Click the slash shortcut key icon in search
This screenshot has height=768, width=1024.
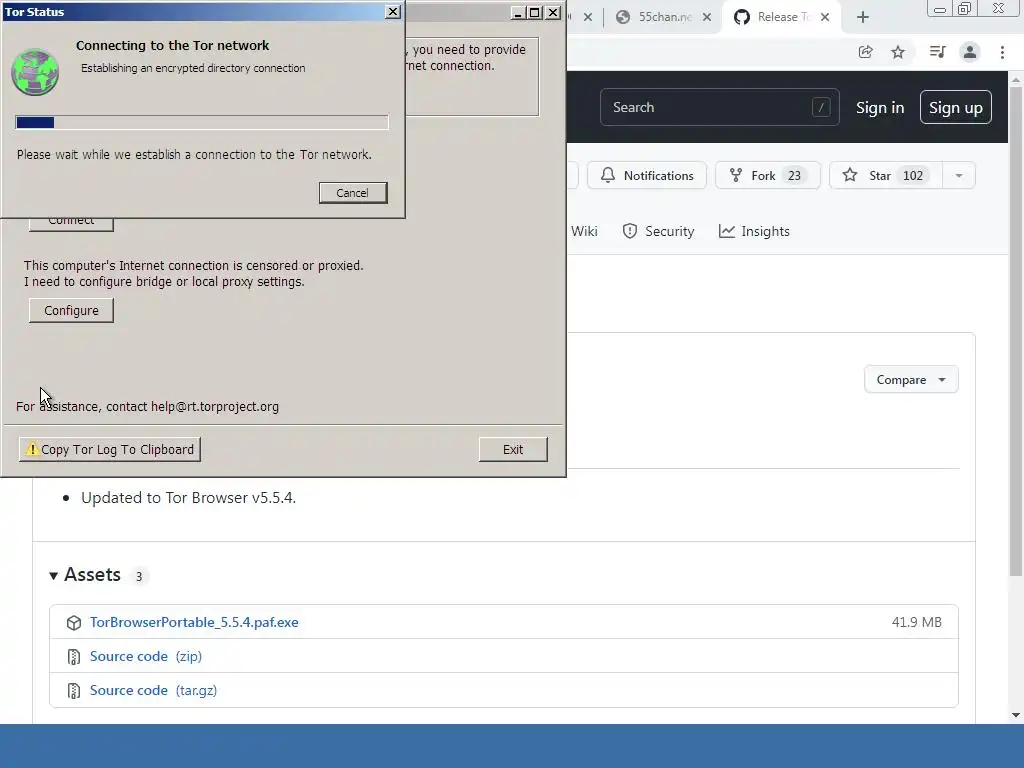(x=821, y=107)
